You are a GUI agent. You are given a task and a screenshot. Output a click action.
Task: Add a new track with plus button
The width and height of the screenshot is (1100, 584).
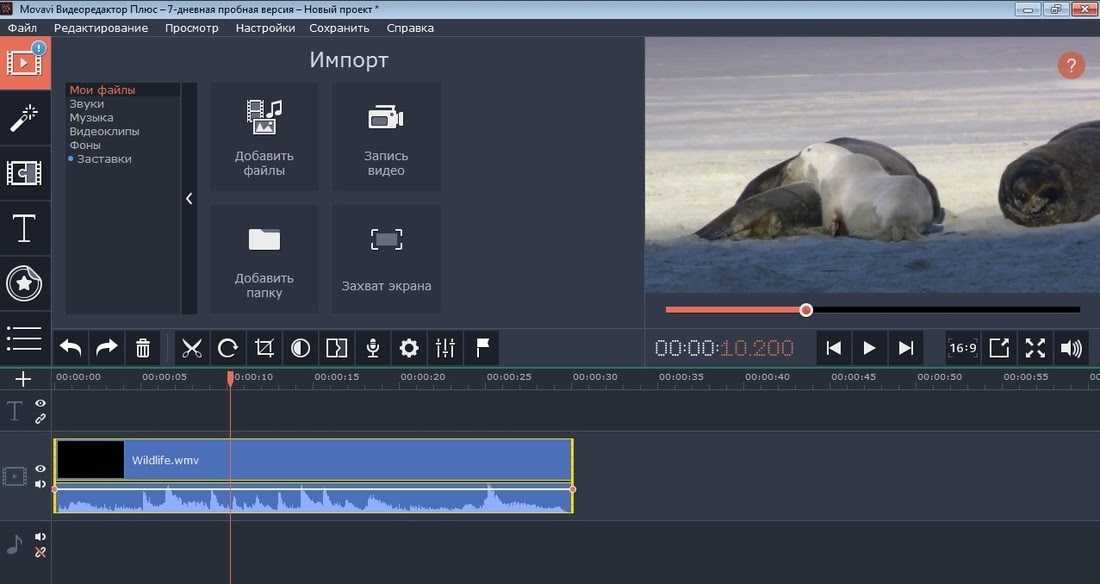point(23,379)
